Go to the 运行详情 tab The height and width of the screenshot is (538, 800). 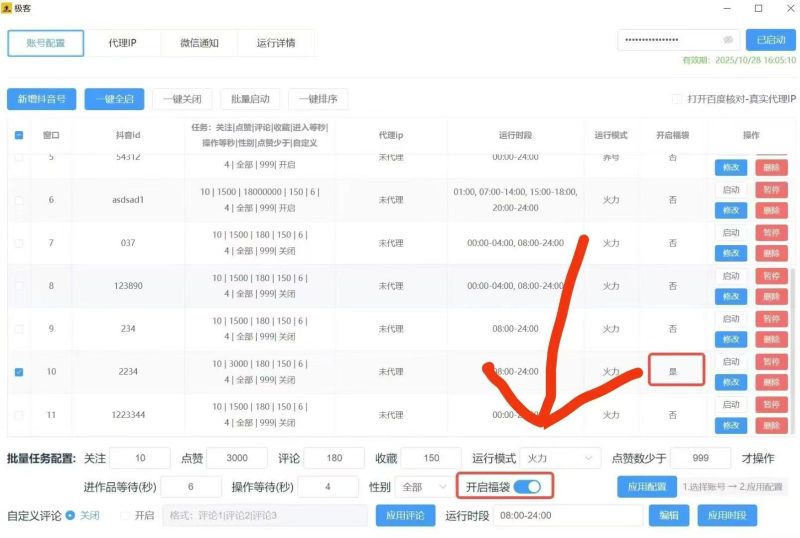pyautogui.click(x=275, y=43)
